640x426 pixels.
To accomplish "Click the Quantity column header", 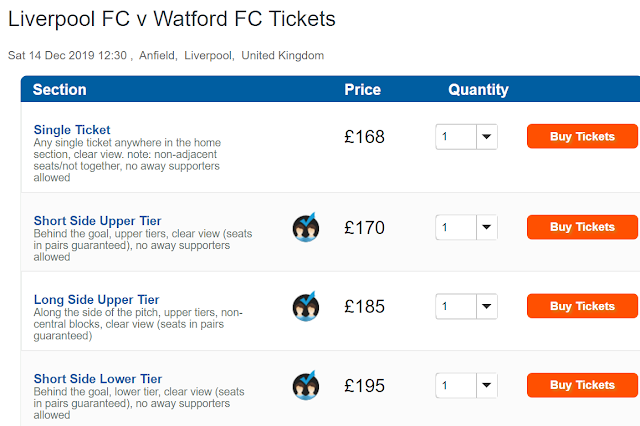I will coord(478,90).
